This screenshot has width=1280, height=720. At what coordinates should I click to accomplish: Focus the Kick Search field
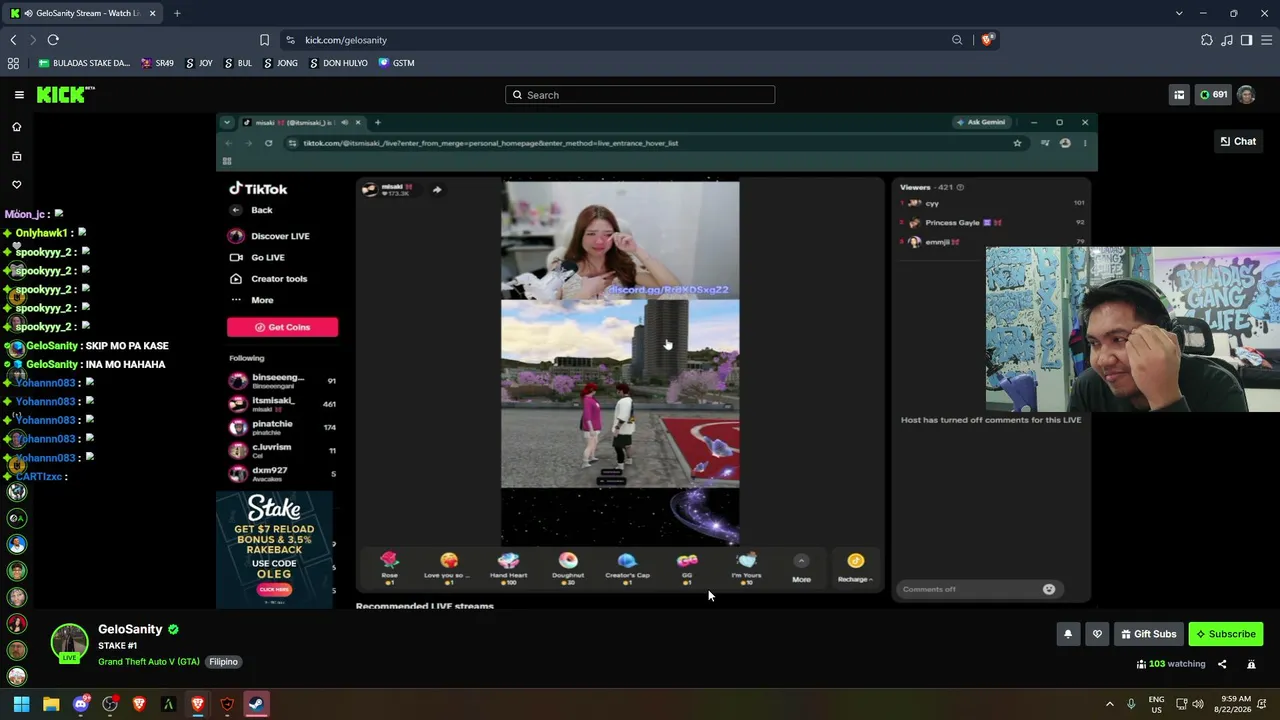[640, 95]
